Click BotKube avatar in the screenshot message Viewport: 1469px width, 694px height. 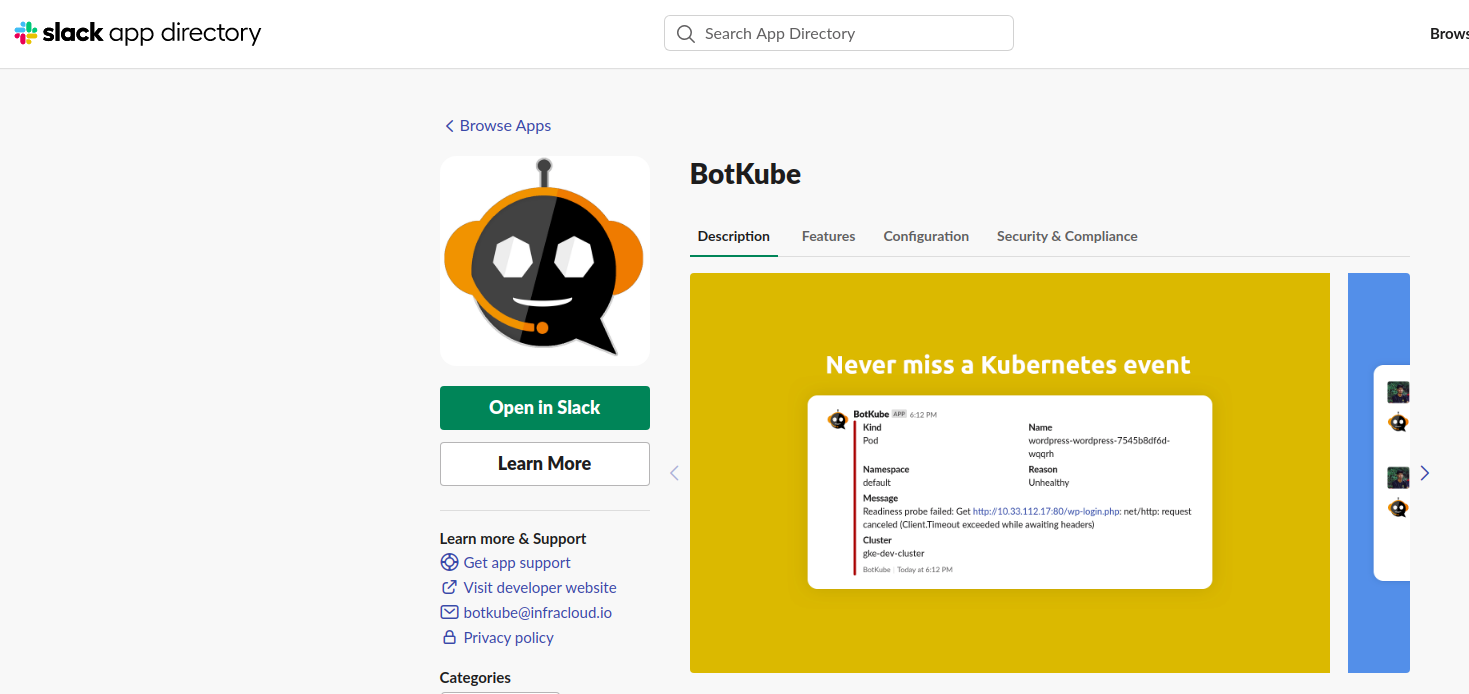[837, 419]
